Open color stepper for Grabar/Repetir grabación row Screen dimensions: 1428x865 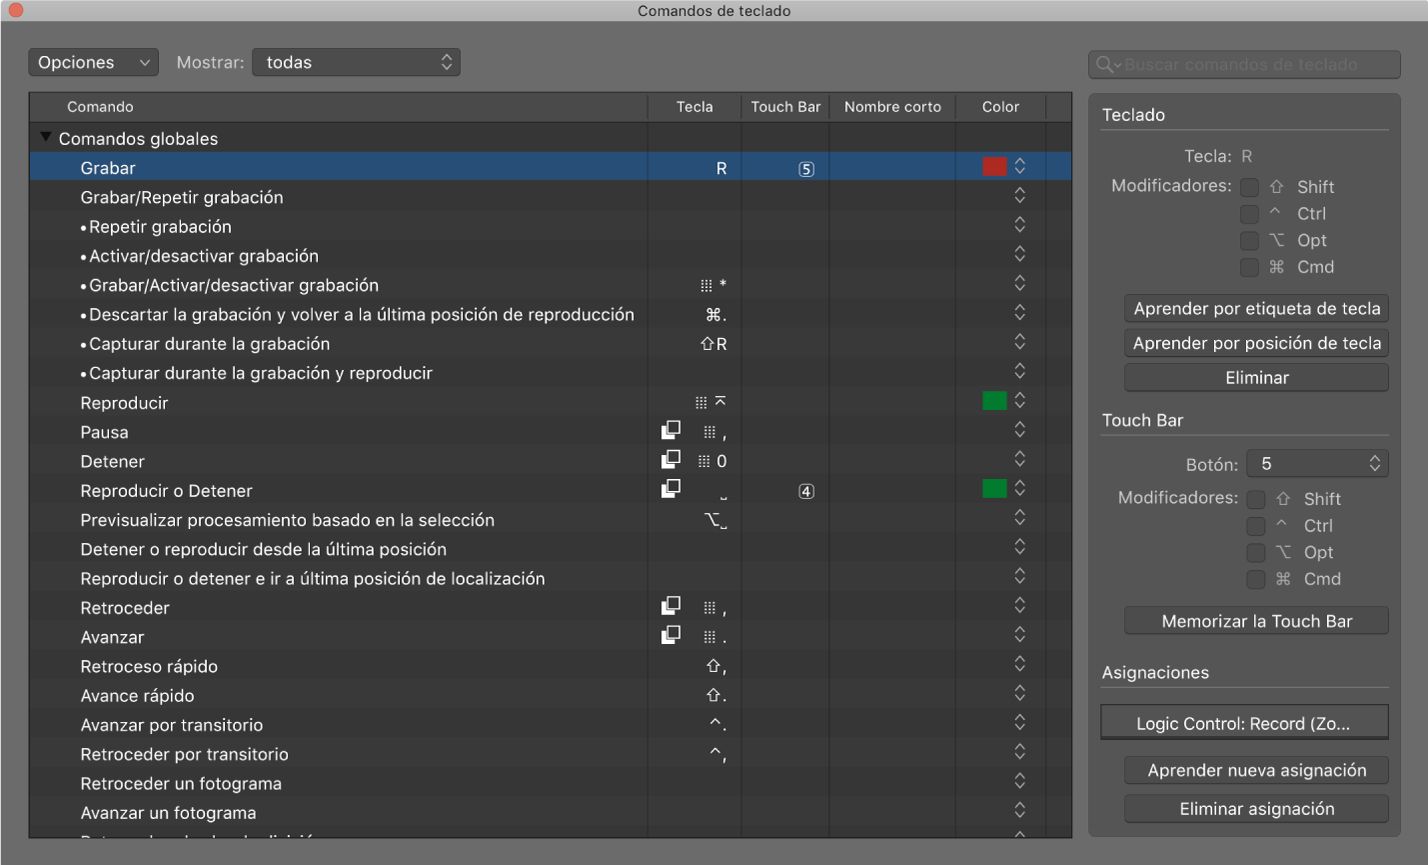point(1020,195)
